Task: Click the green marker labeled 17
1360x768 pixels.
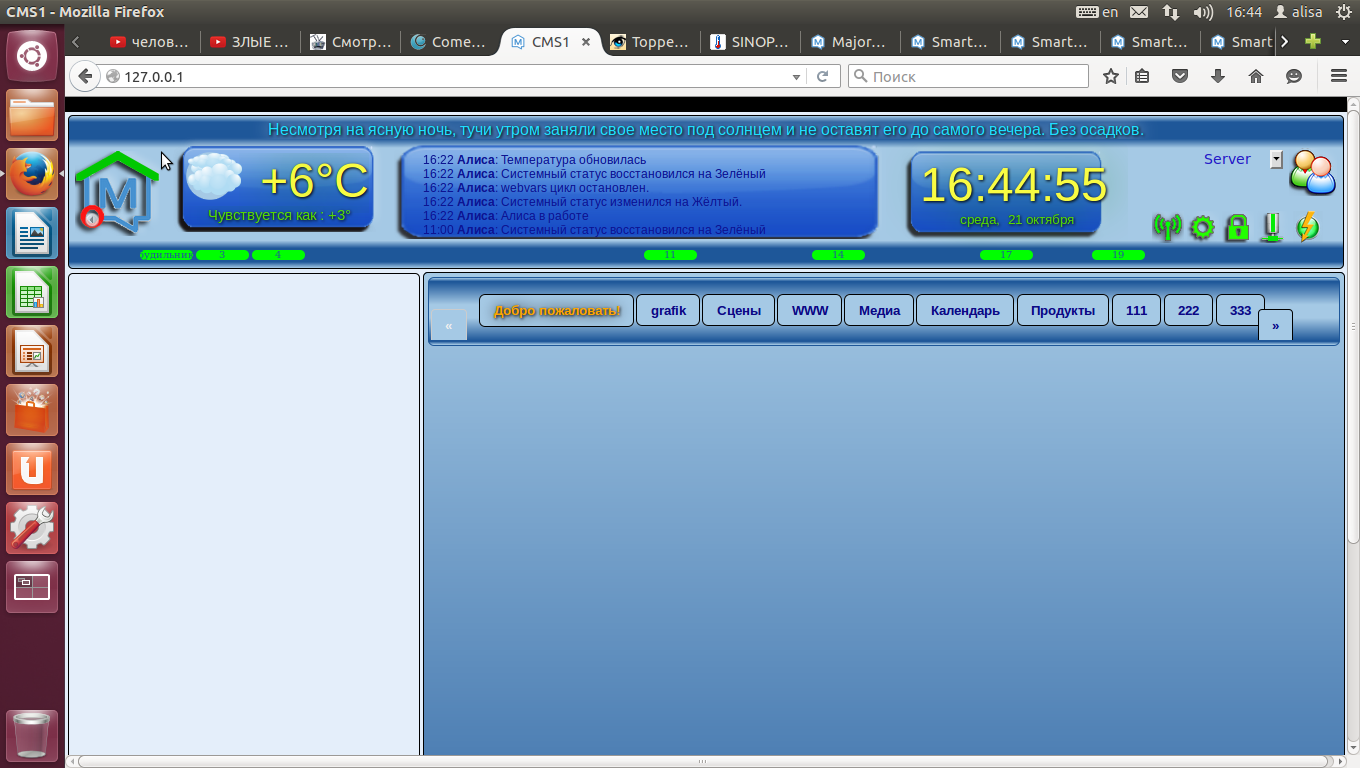Action: (1006, 255)
